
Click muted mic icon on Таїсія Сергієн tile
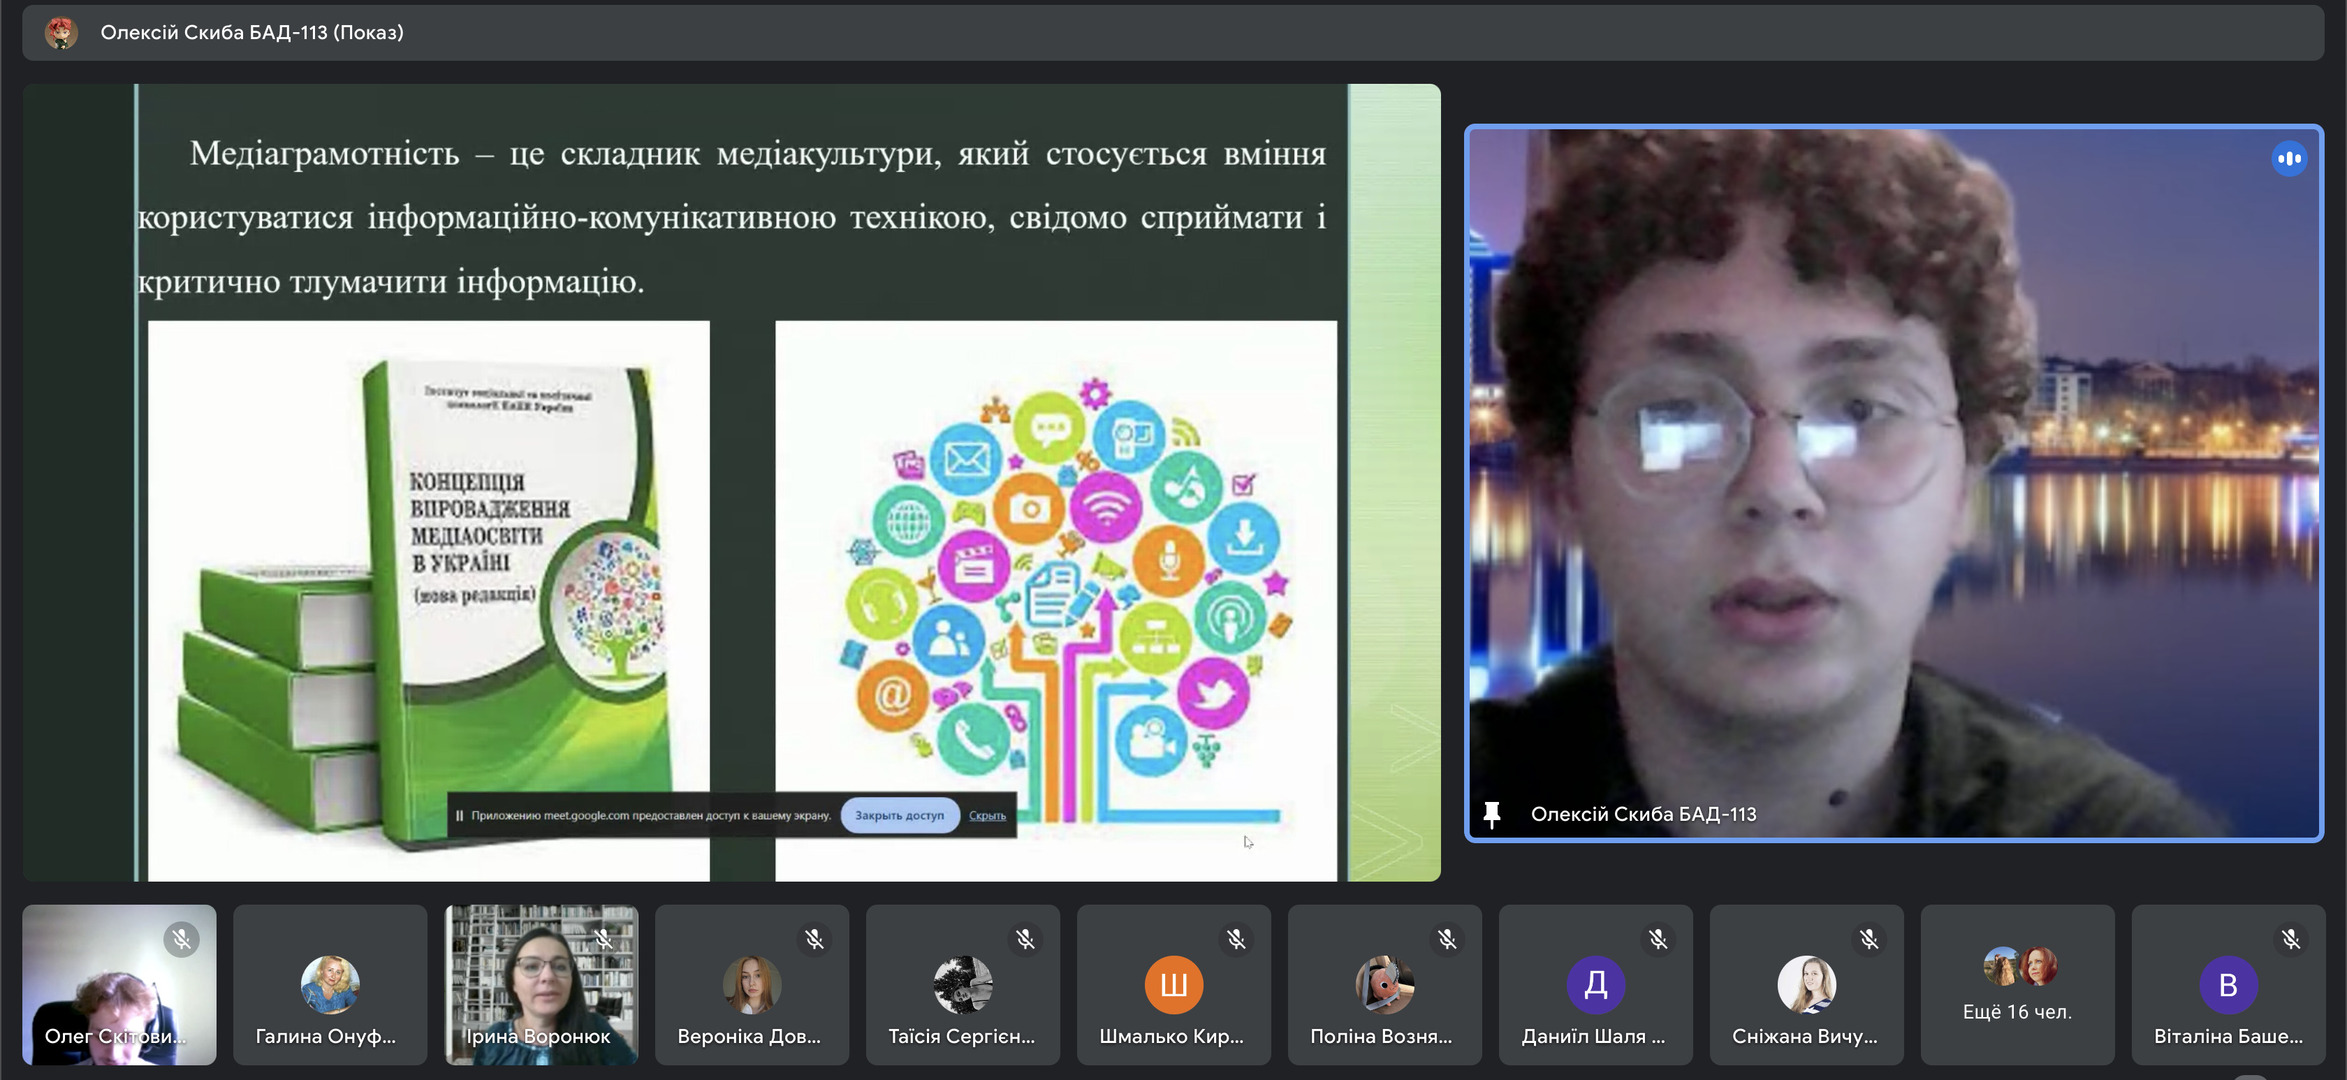click(1025, 940)
